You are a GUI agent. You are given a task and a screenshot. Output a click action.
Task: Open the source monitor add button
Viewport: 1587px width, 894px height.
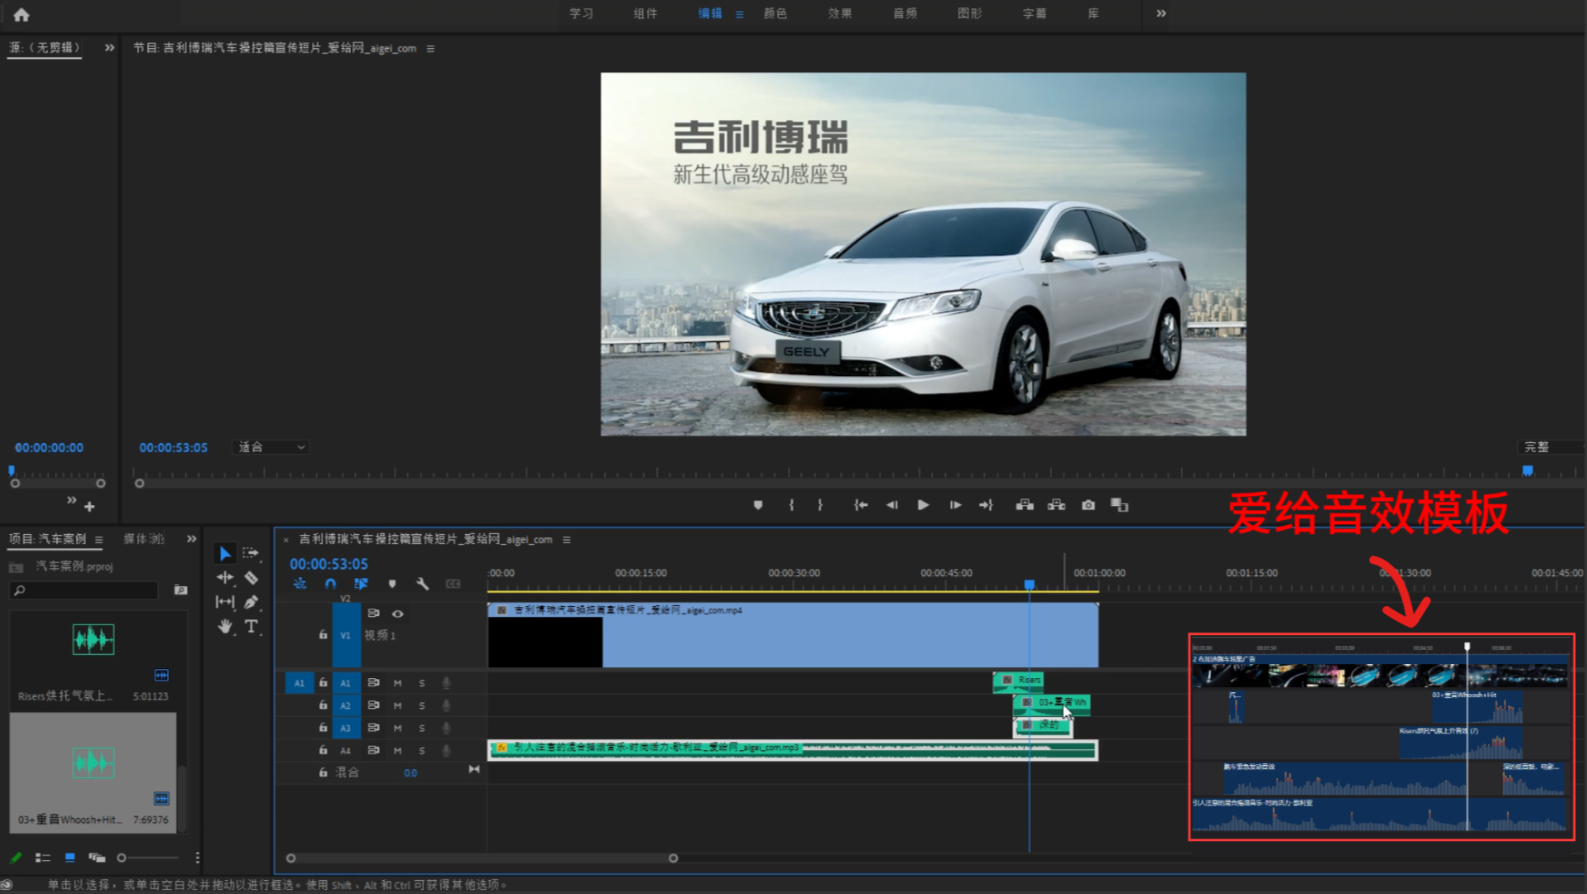point(89,507)
